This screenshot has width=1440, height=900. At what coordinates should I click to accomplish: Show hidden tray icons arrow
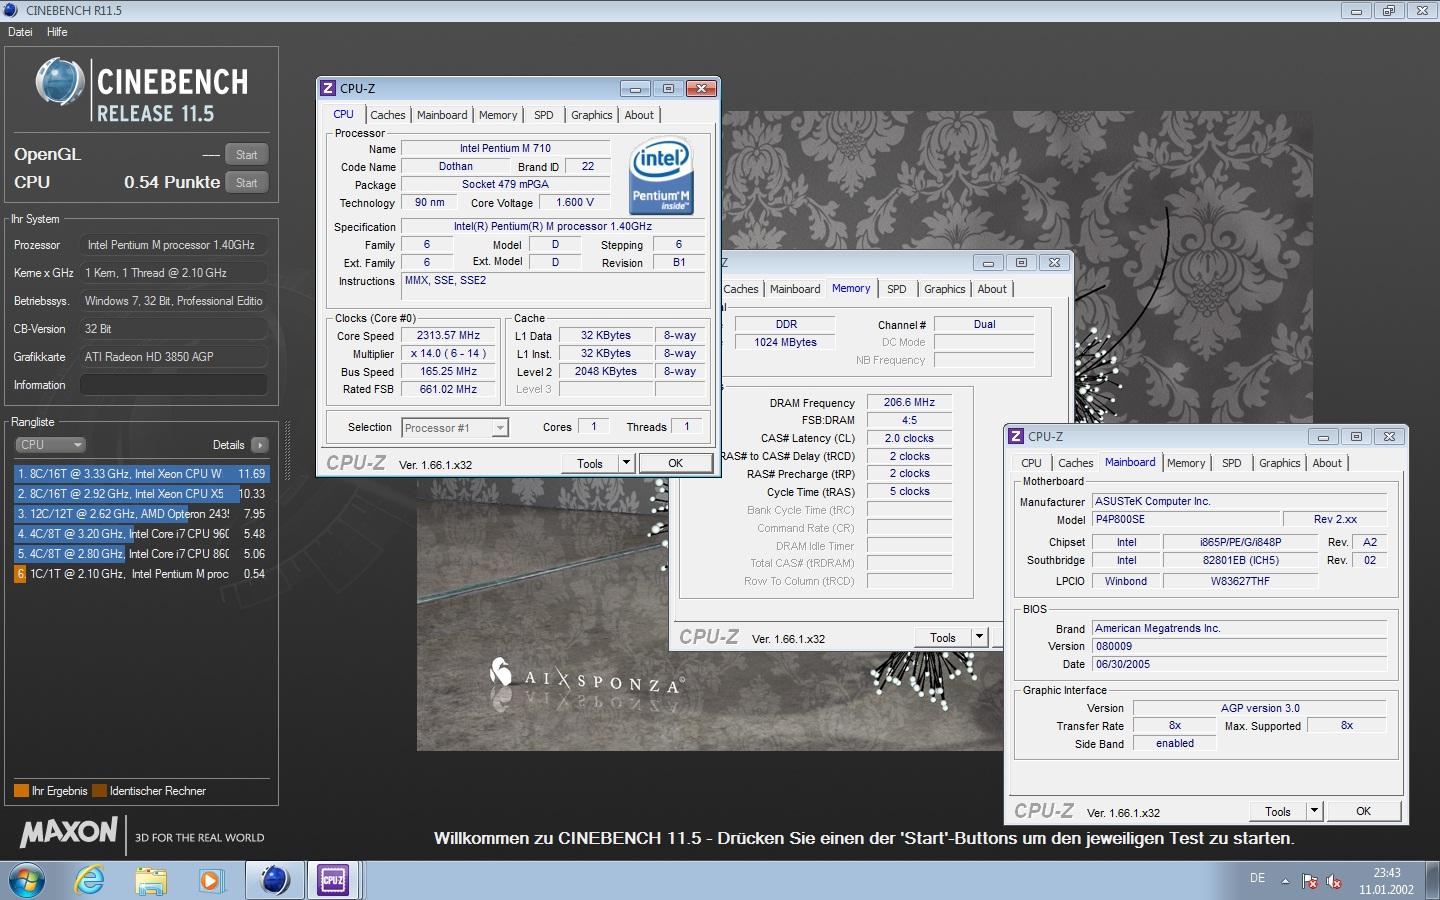point(1285,880)
